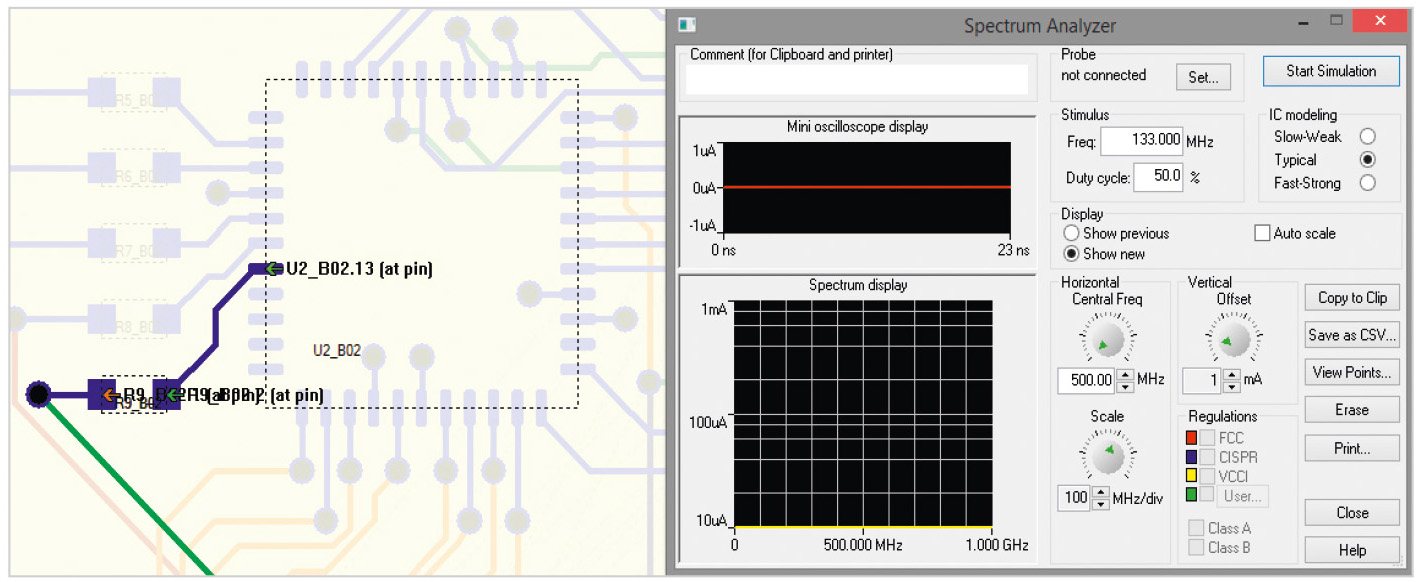Click the green User regulation color swatch
This screenshot has height=582, width=1418.
pos(1191,495)
